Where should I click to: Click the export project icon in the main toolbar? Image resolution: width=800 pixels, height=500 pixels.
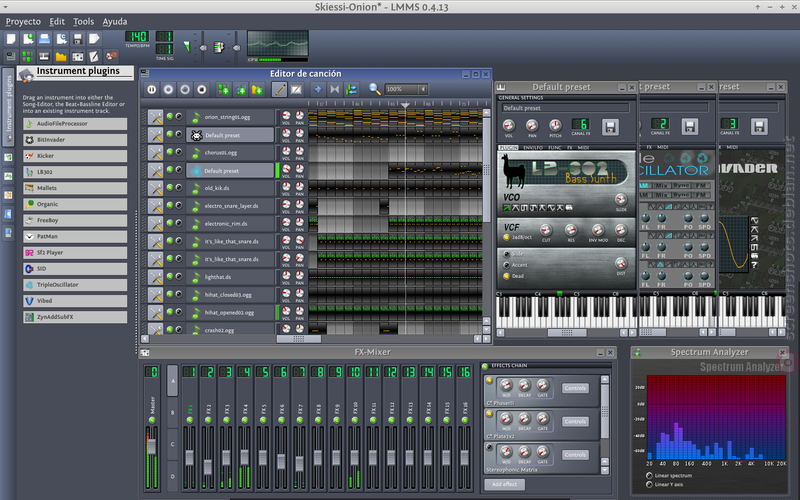click(x=94, y=39)
